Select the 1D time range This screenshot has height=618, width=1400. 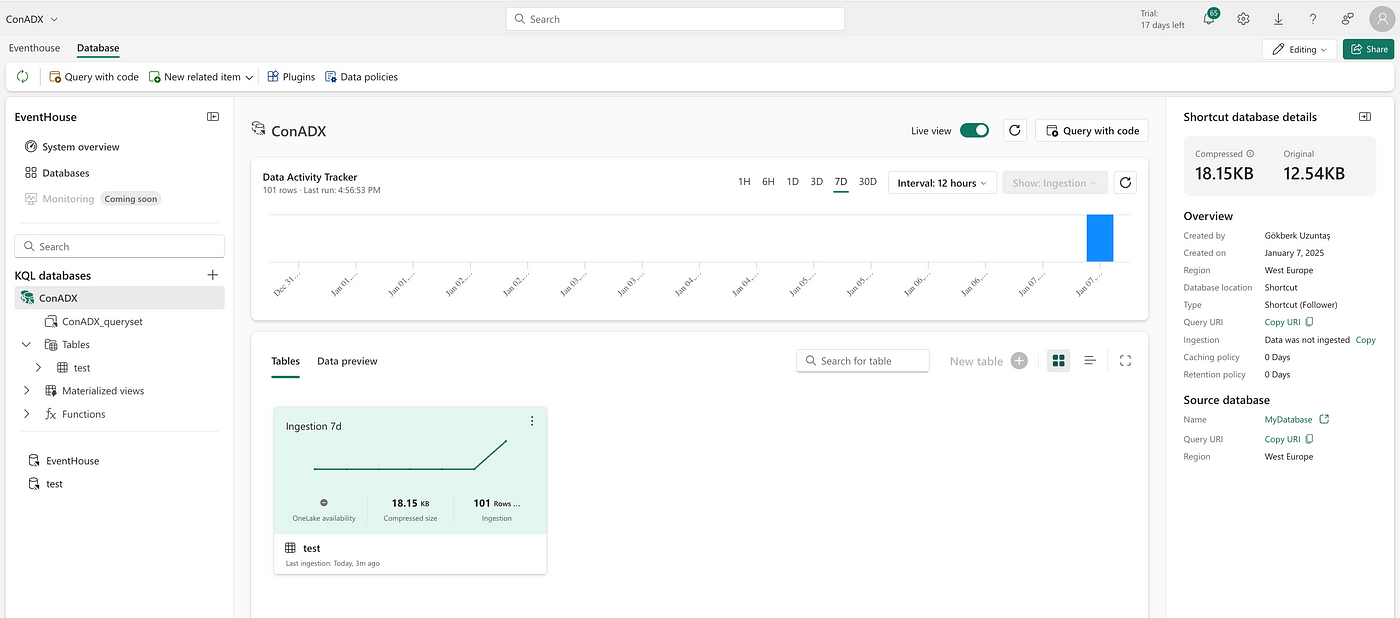[x=792, y=182]
